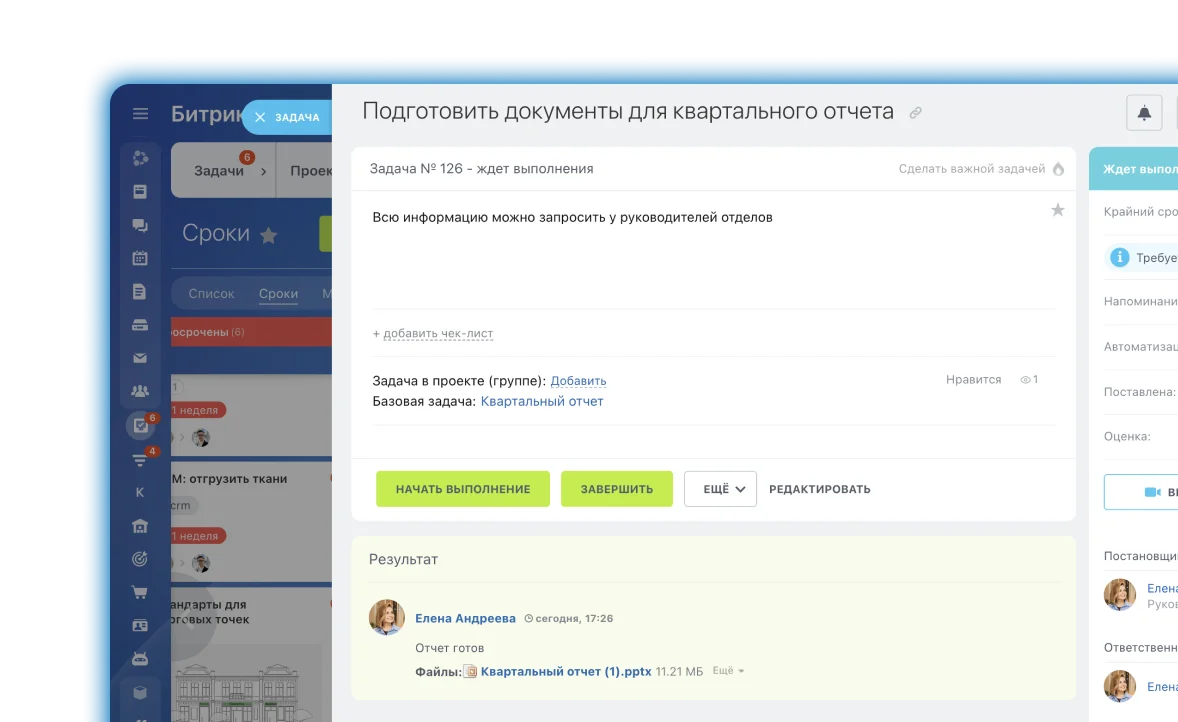The width and height of the screenshot is (1178, 722).
Task: Switch to the 'Список' tab
Action: (x=211, y=293)
